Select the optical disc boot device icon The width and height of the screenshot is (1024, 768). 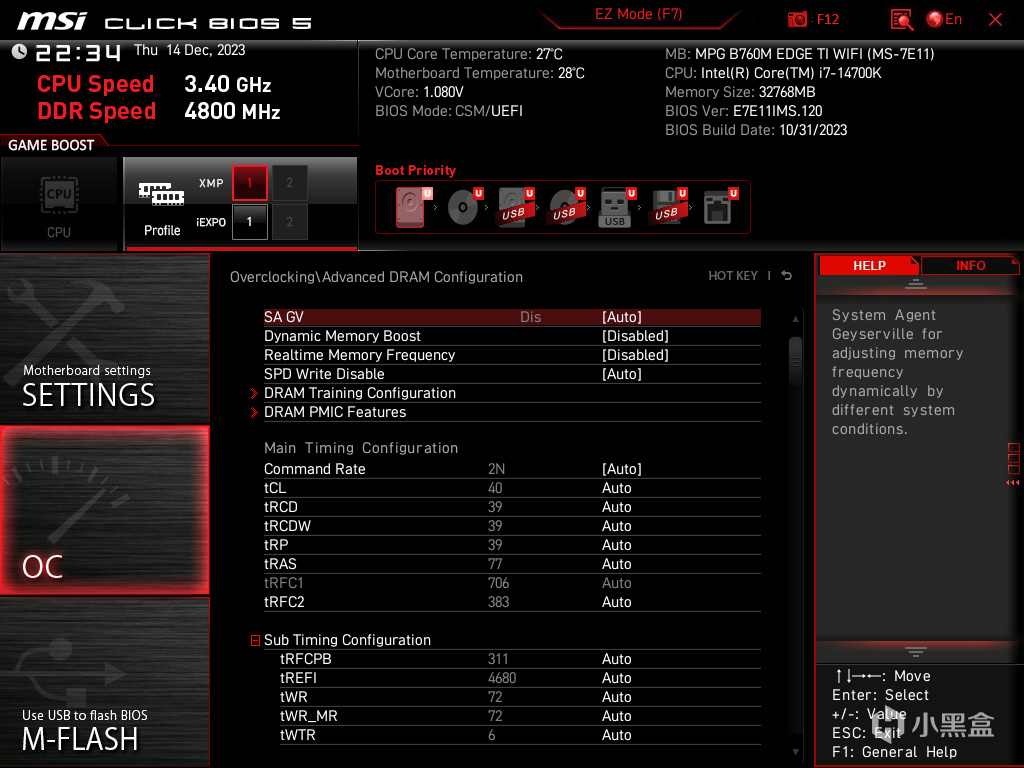click(x=464, y=207)
